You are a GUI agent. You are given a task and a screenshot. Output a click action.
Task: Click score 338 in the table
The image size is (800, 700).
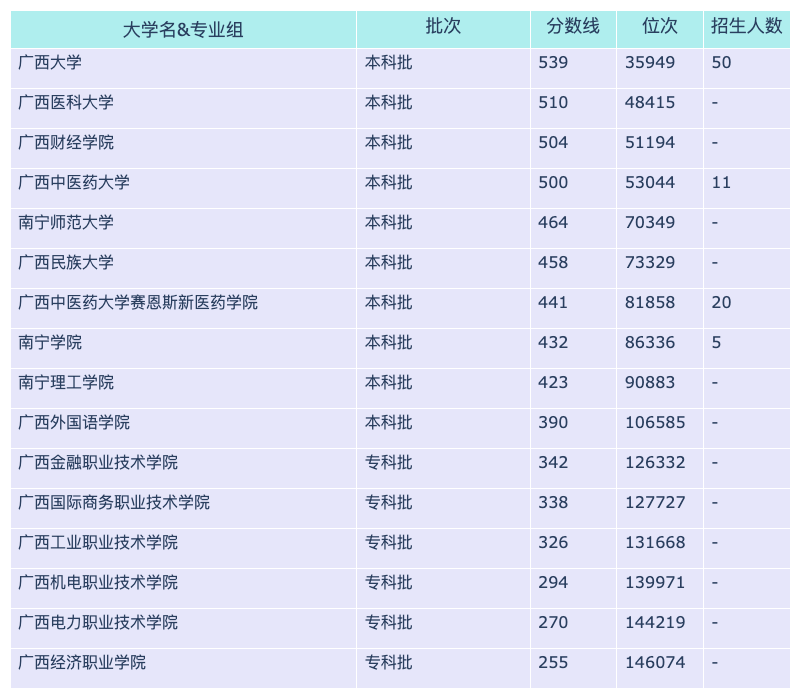553,503
